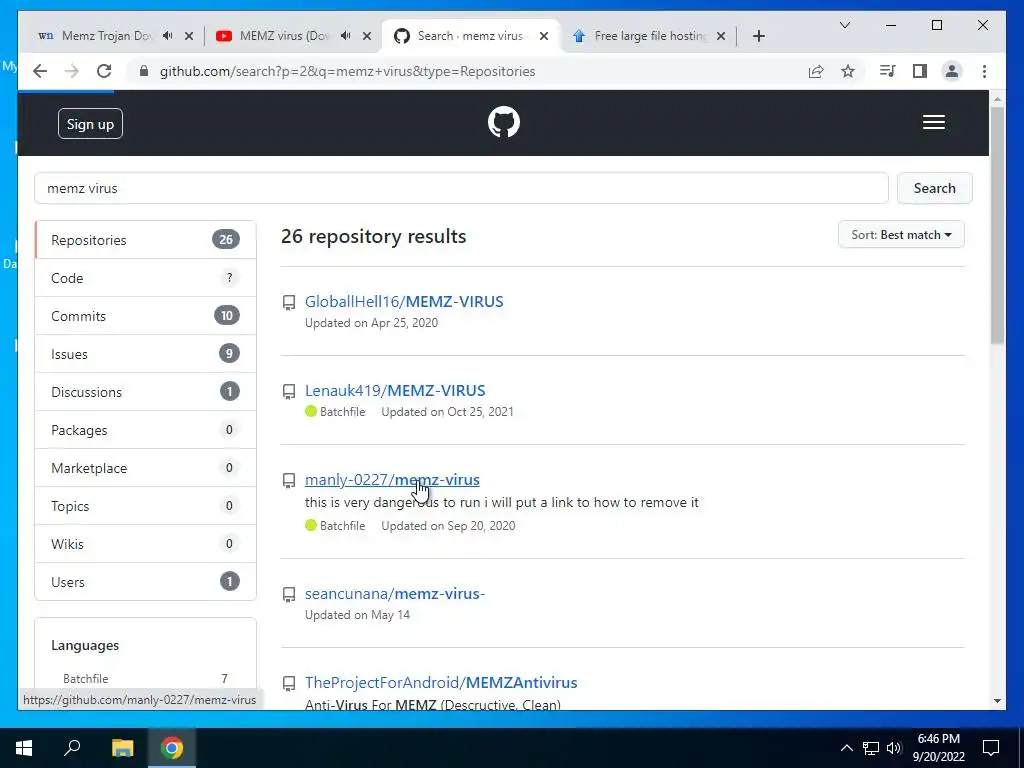Screen dimensions: 1024x768
Task: Click the memz virus search field
Action: click(x=461, y=188)
